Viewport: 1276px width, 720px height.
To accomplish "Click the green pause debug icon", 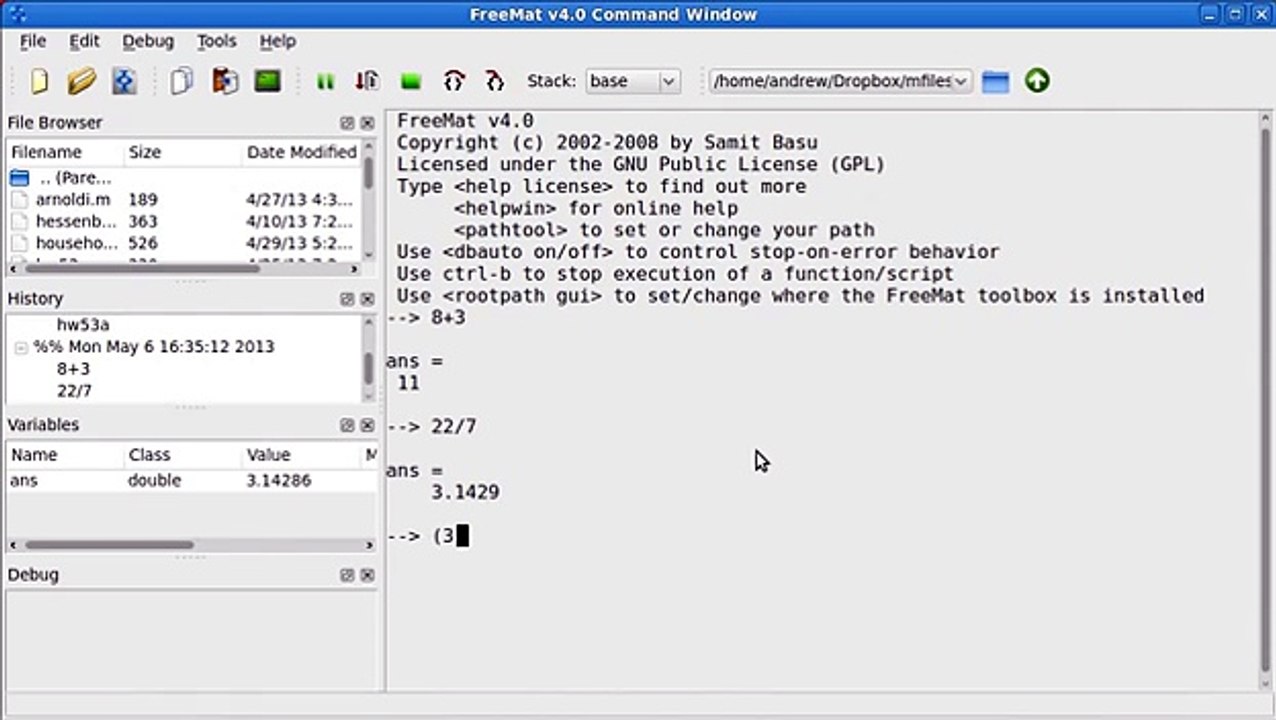I will pyautogui.click(x=325, y=82).
